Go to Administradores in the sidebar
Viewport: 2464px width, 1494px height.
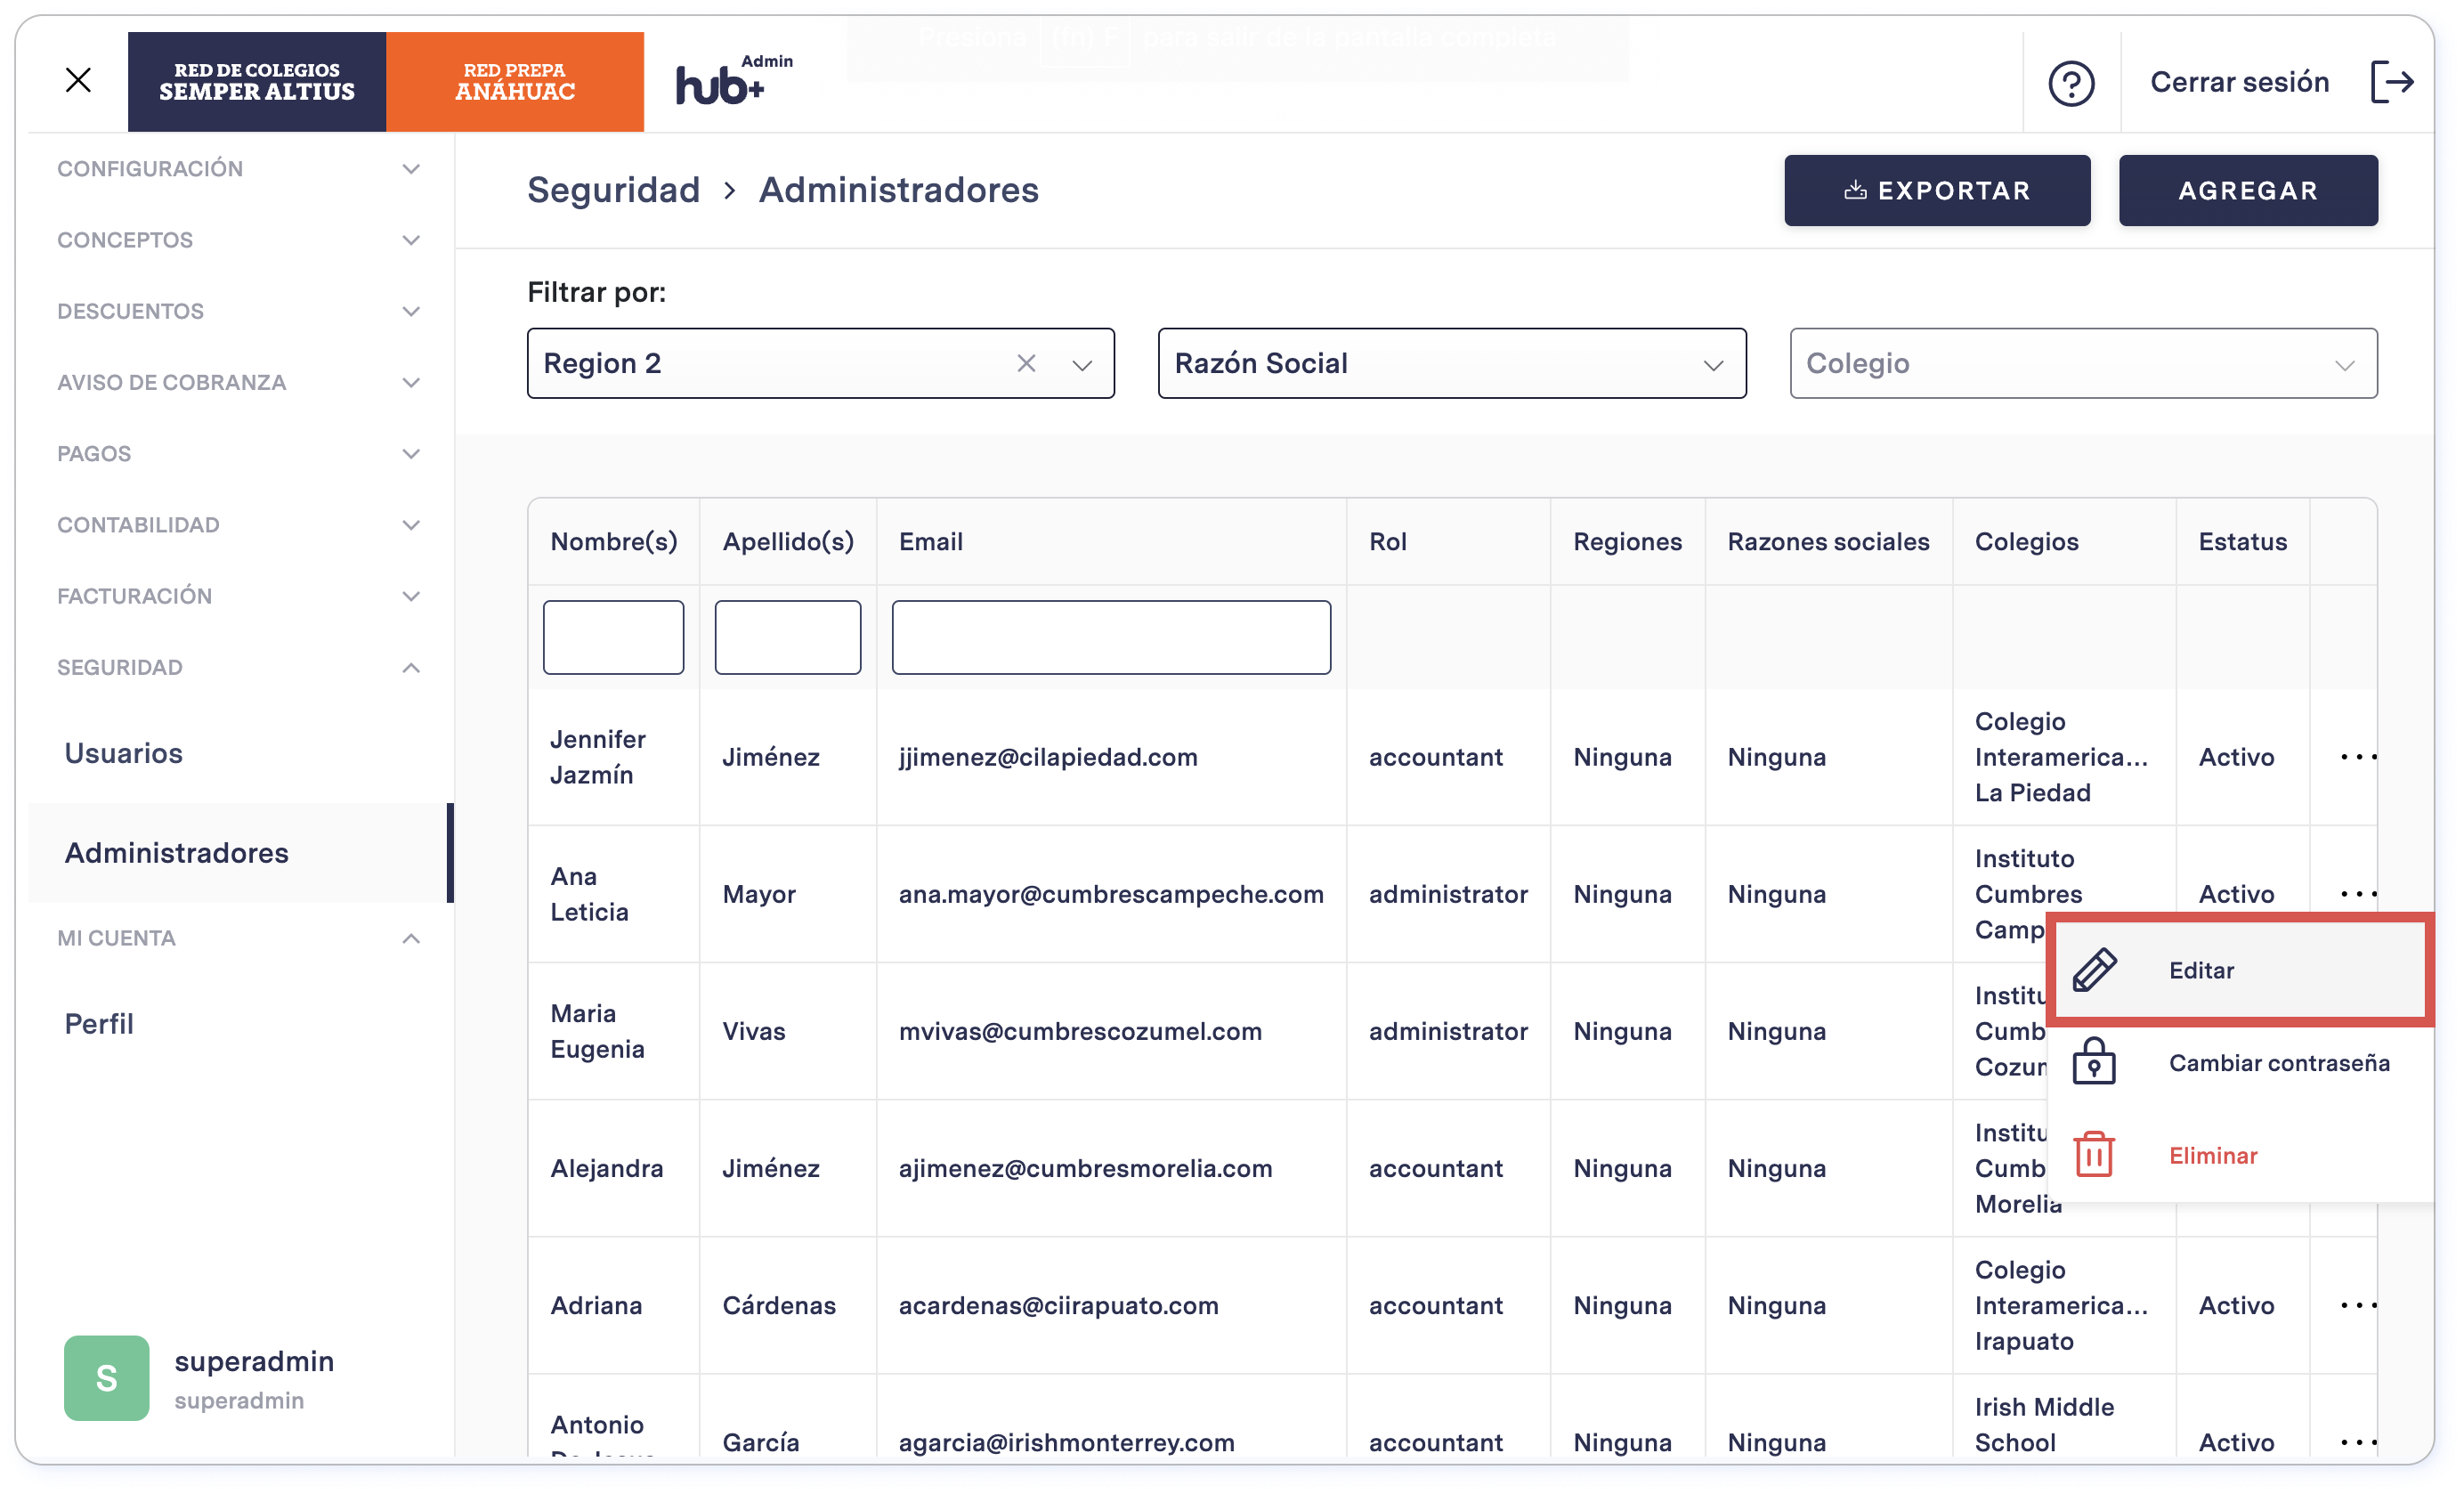coord(240,853)
